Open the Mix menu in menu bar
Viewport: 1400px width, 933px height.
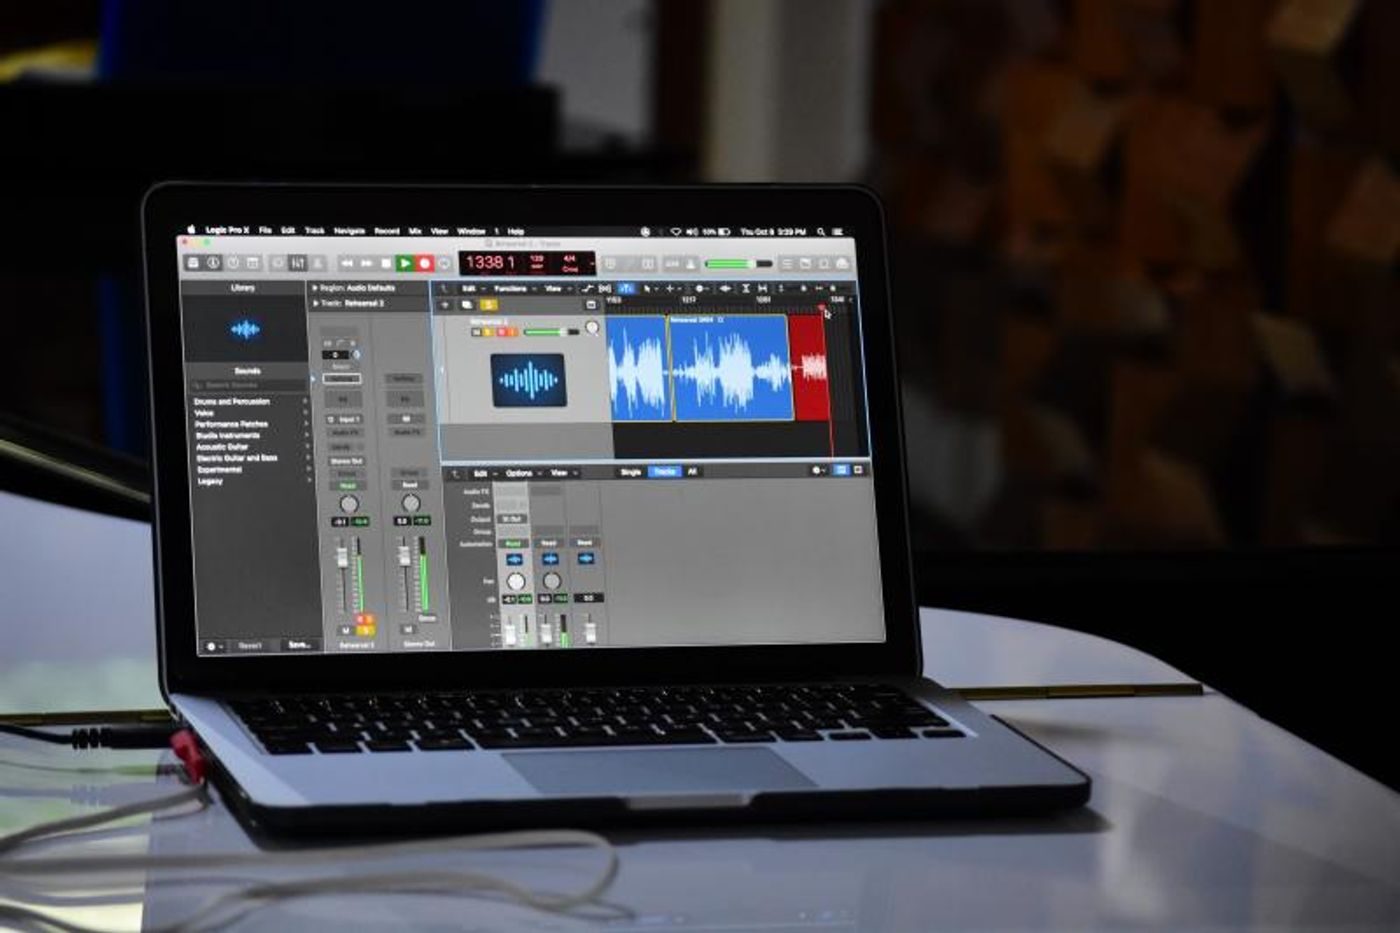[415, 231]
